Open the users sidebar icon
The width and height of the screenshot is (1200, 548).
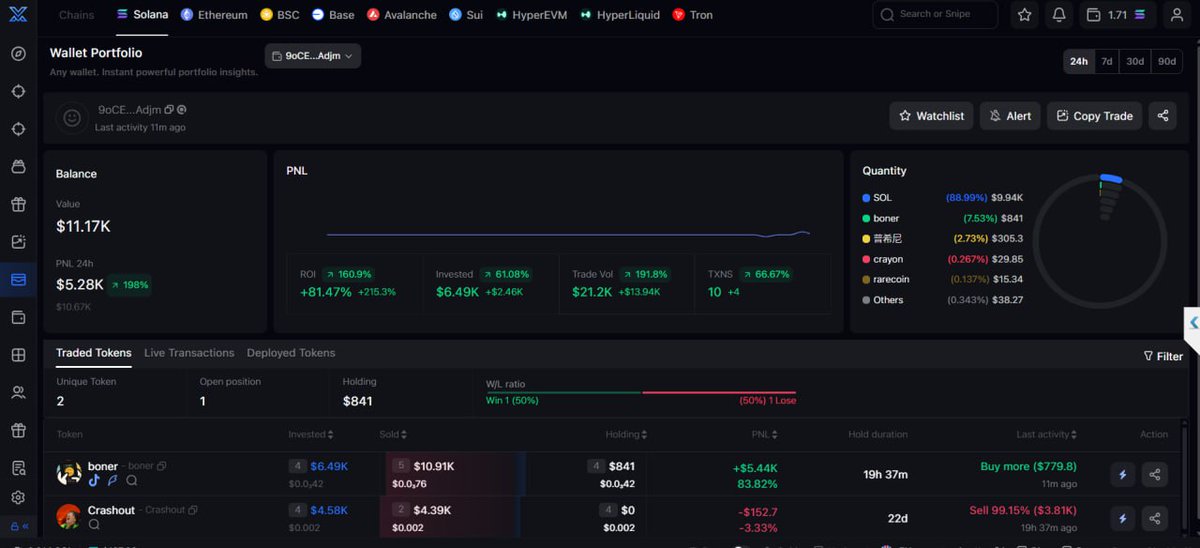(18, 393)
